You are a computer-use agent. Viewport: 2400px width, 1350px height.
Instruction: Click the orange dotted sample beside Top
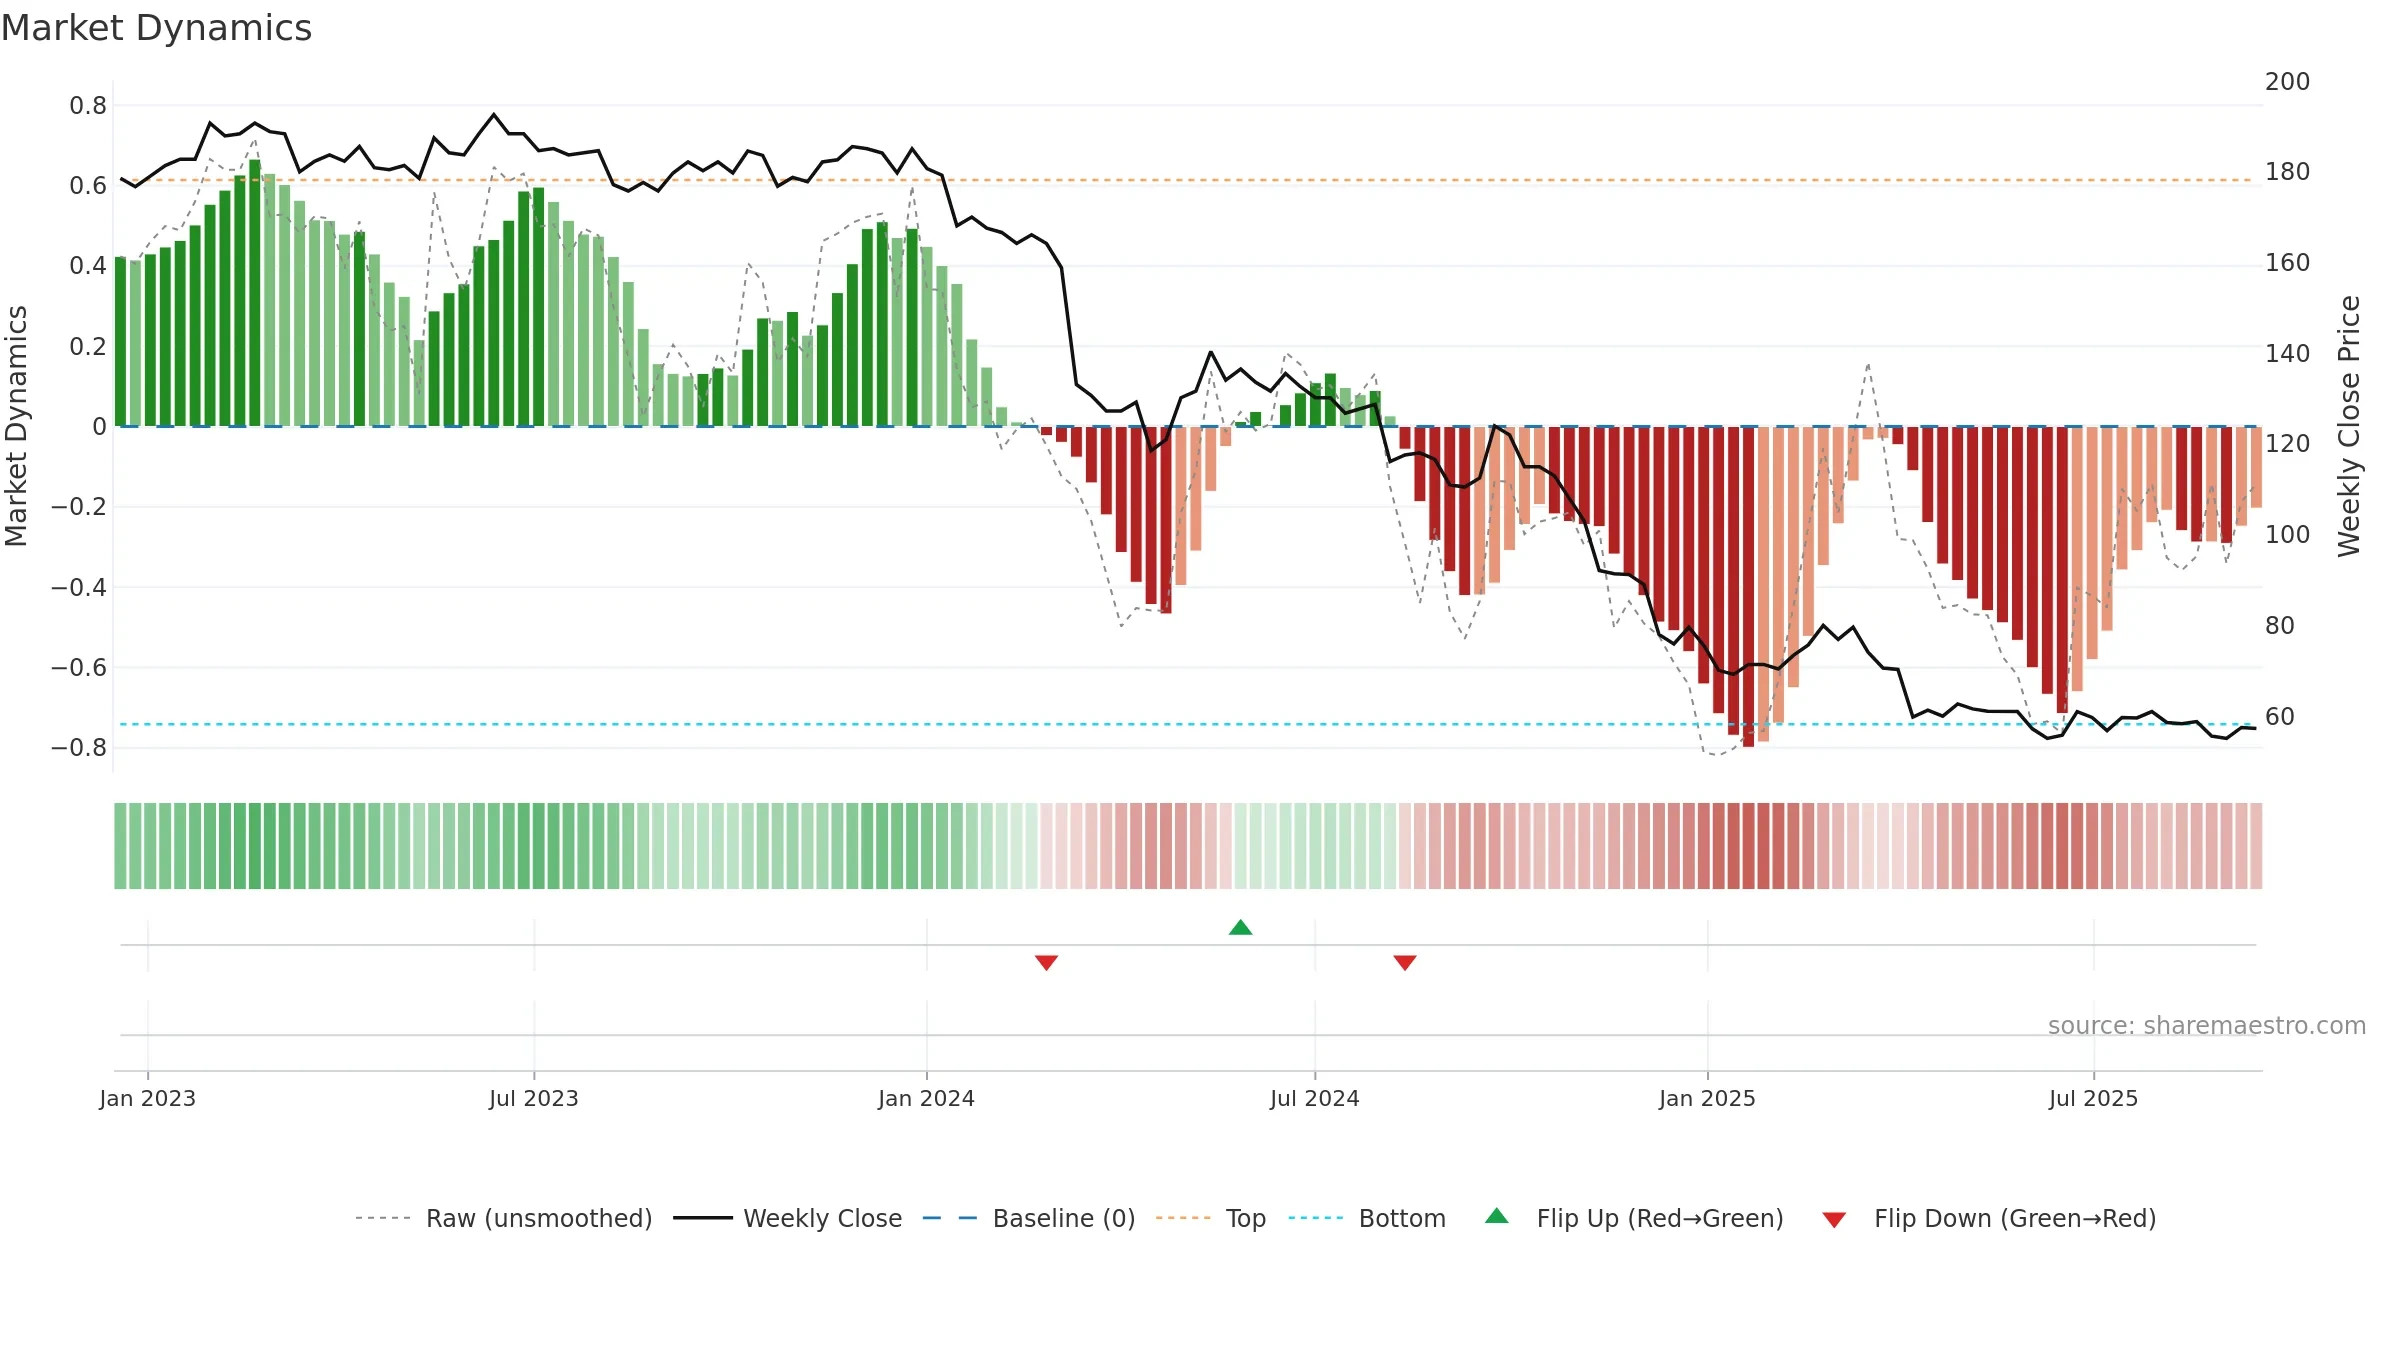pos(1183,1218)
